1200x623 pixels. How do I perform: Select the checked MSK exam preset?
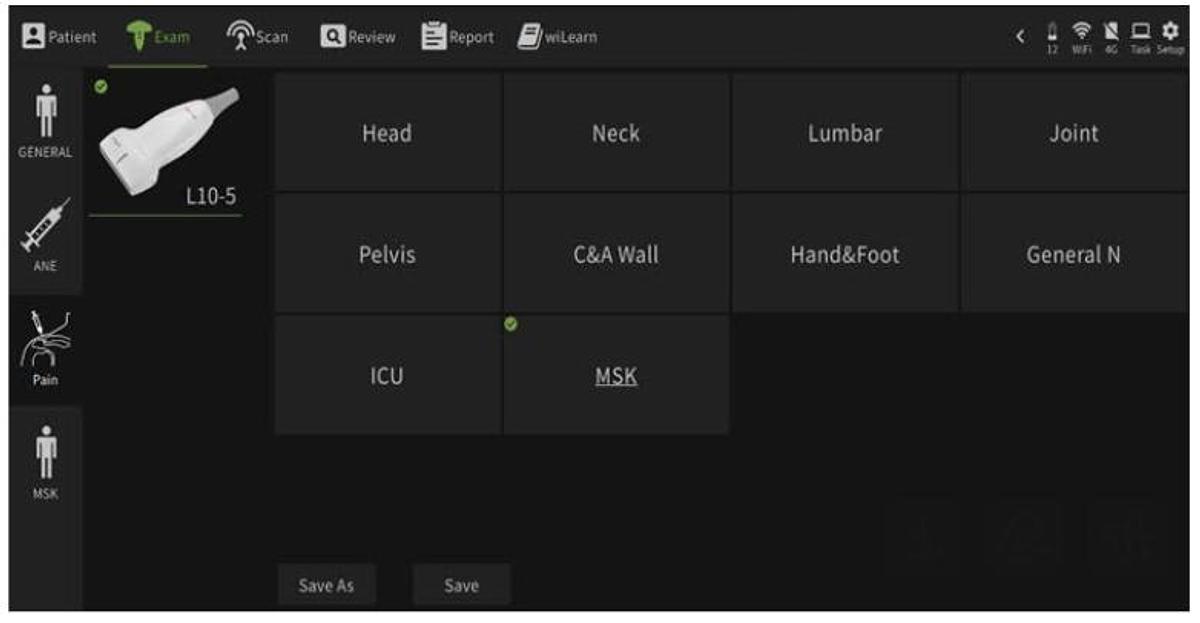coord(616,376)
